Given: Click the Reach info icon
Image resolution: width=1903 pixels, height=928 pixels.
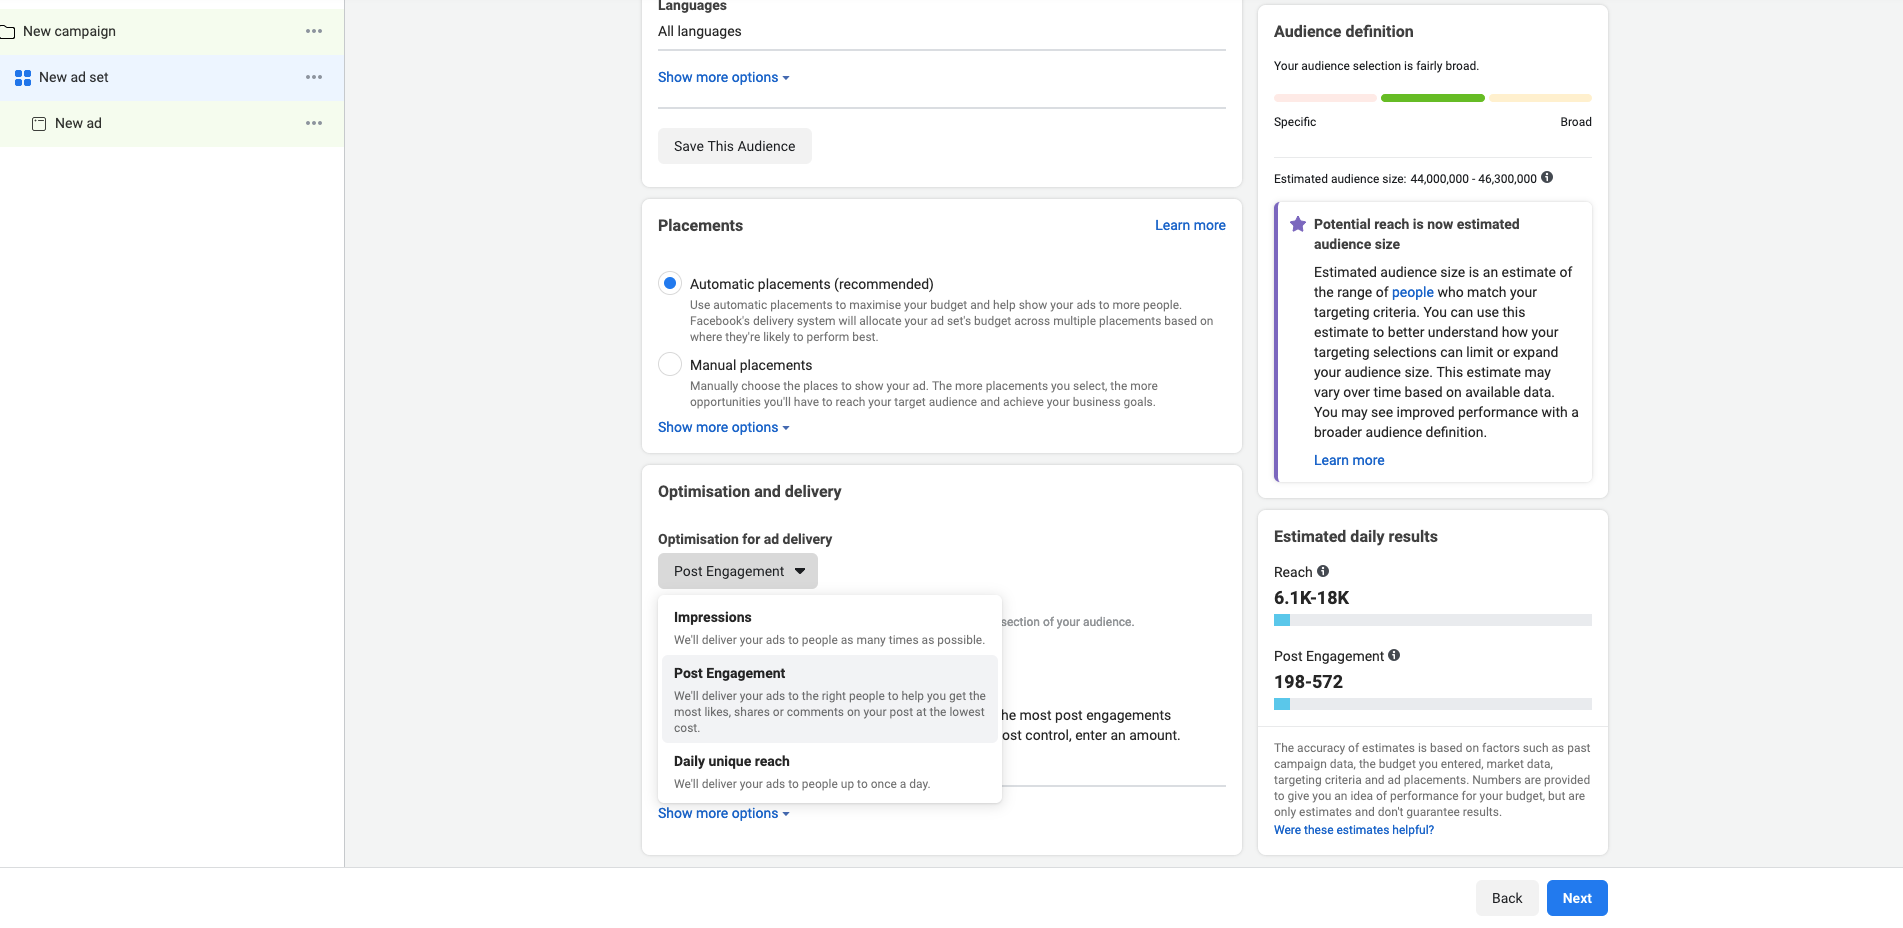Looking at the screenshot, I should tap(1323, 571).
